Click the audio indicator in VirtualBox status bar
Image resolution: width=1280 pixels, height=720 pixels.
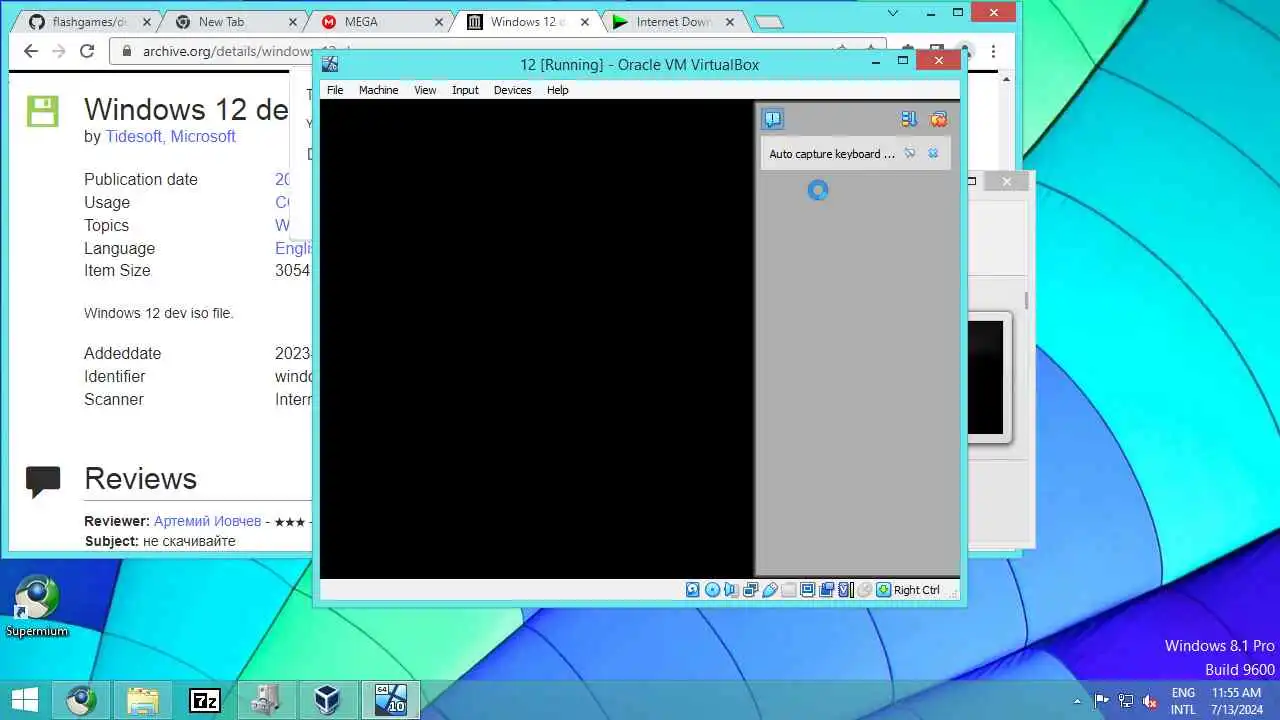(x=731, y=590)
